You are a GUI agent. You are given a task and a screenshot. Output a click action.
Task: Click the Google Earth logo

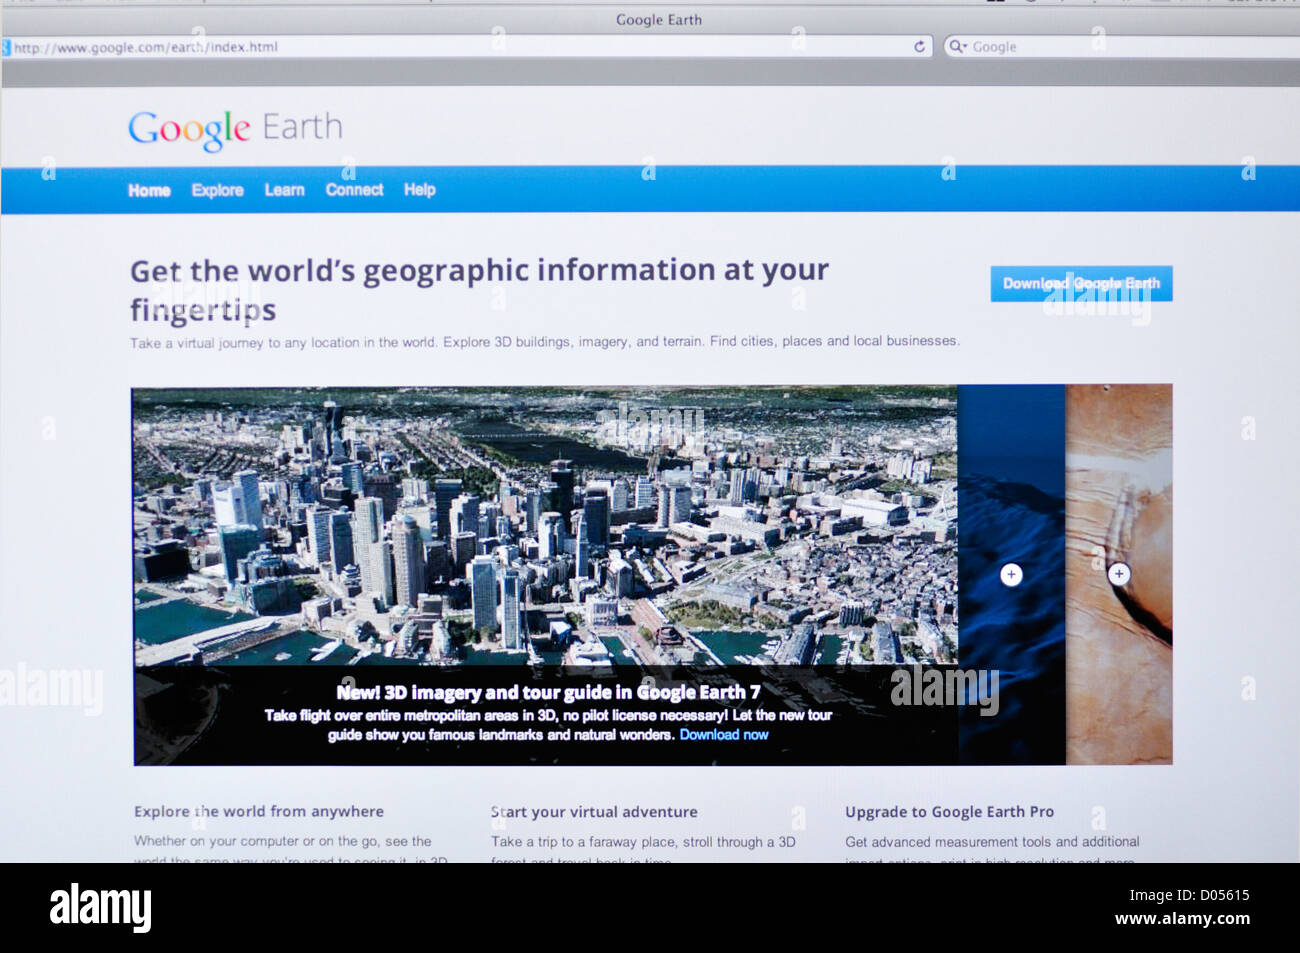(235, 129)
